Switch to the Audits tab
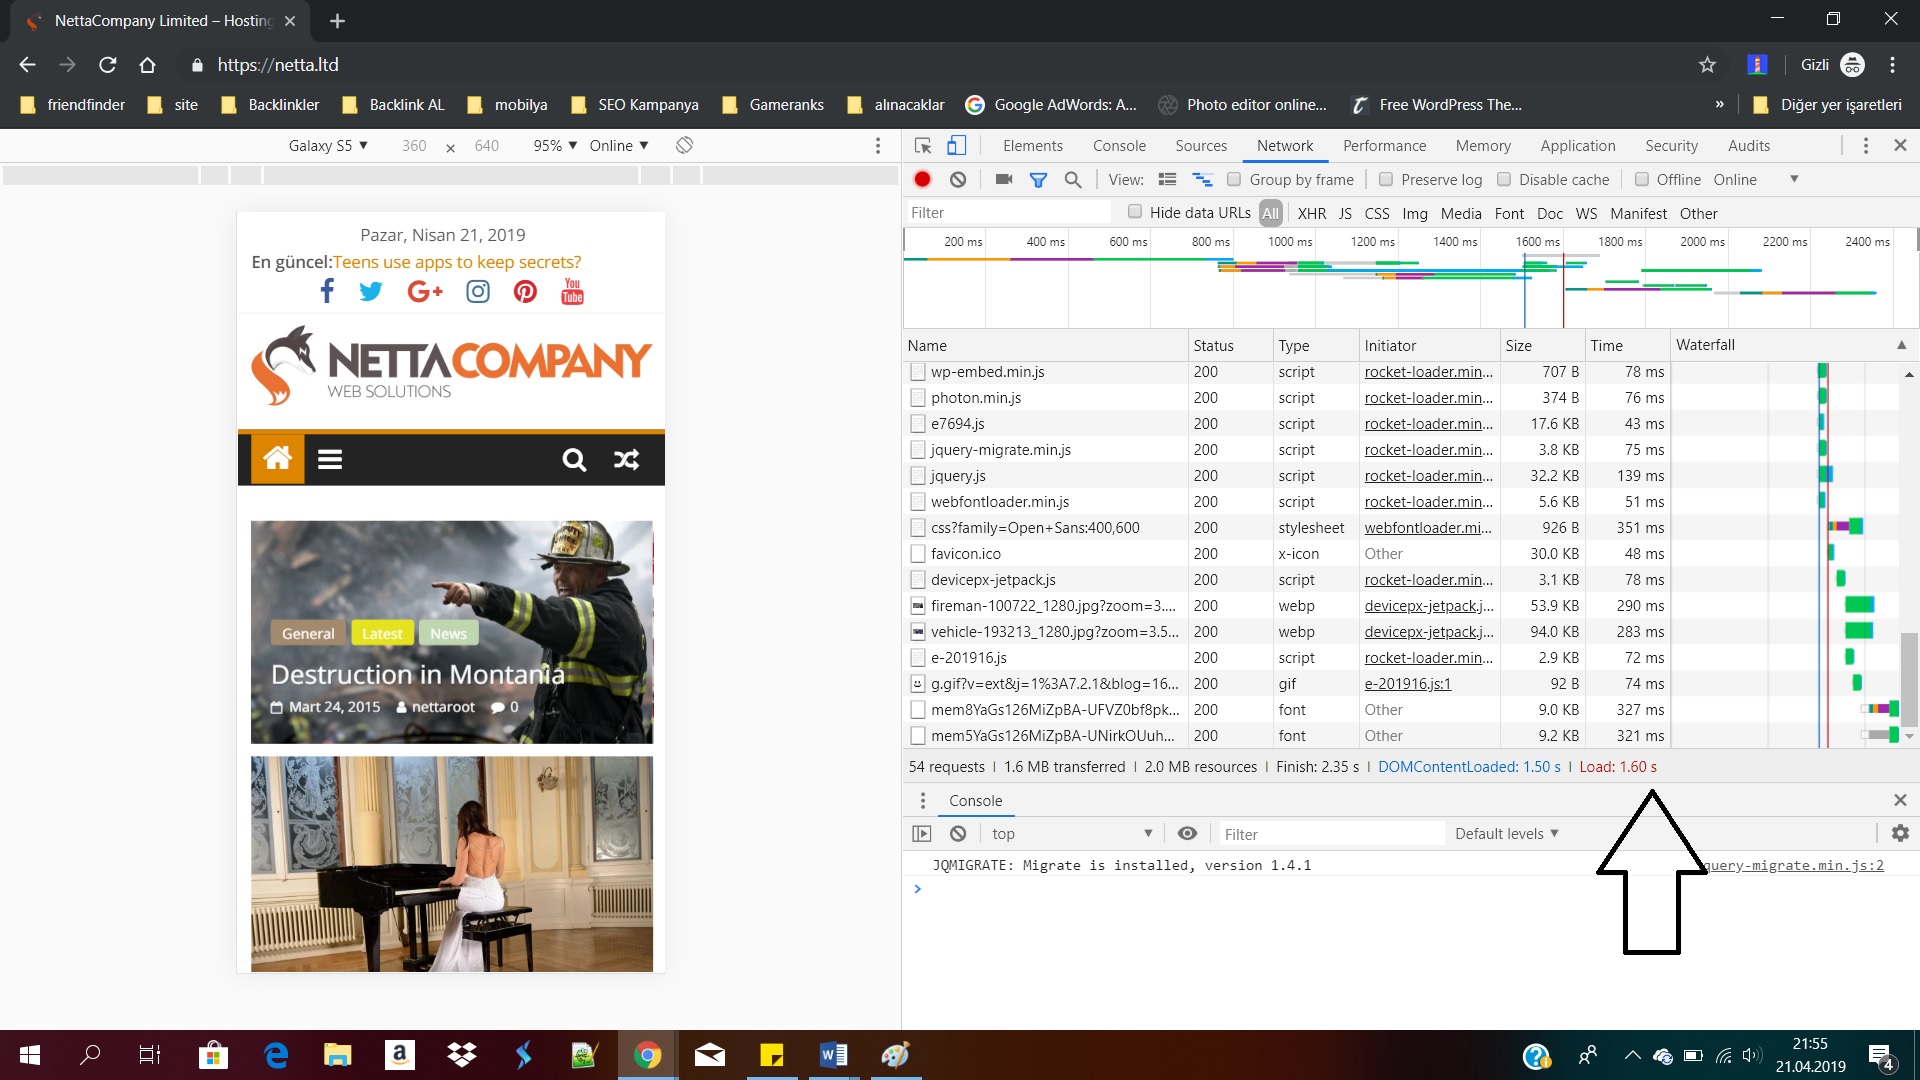Screen dimensions: 1920x1080 (1748, 146)
